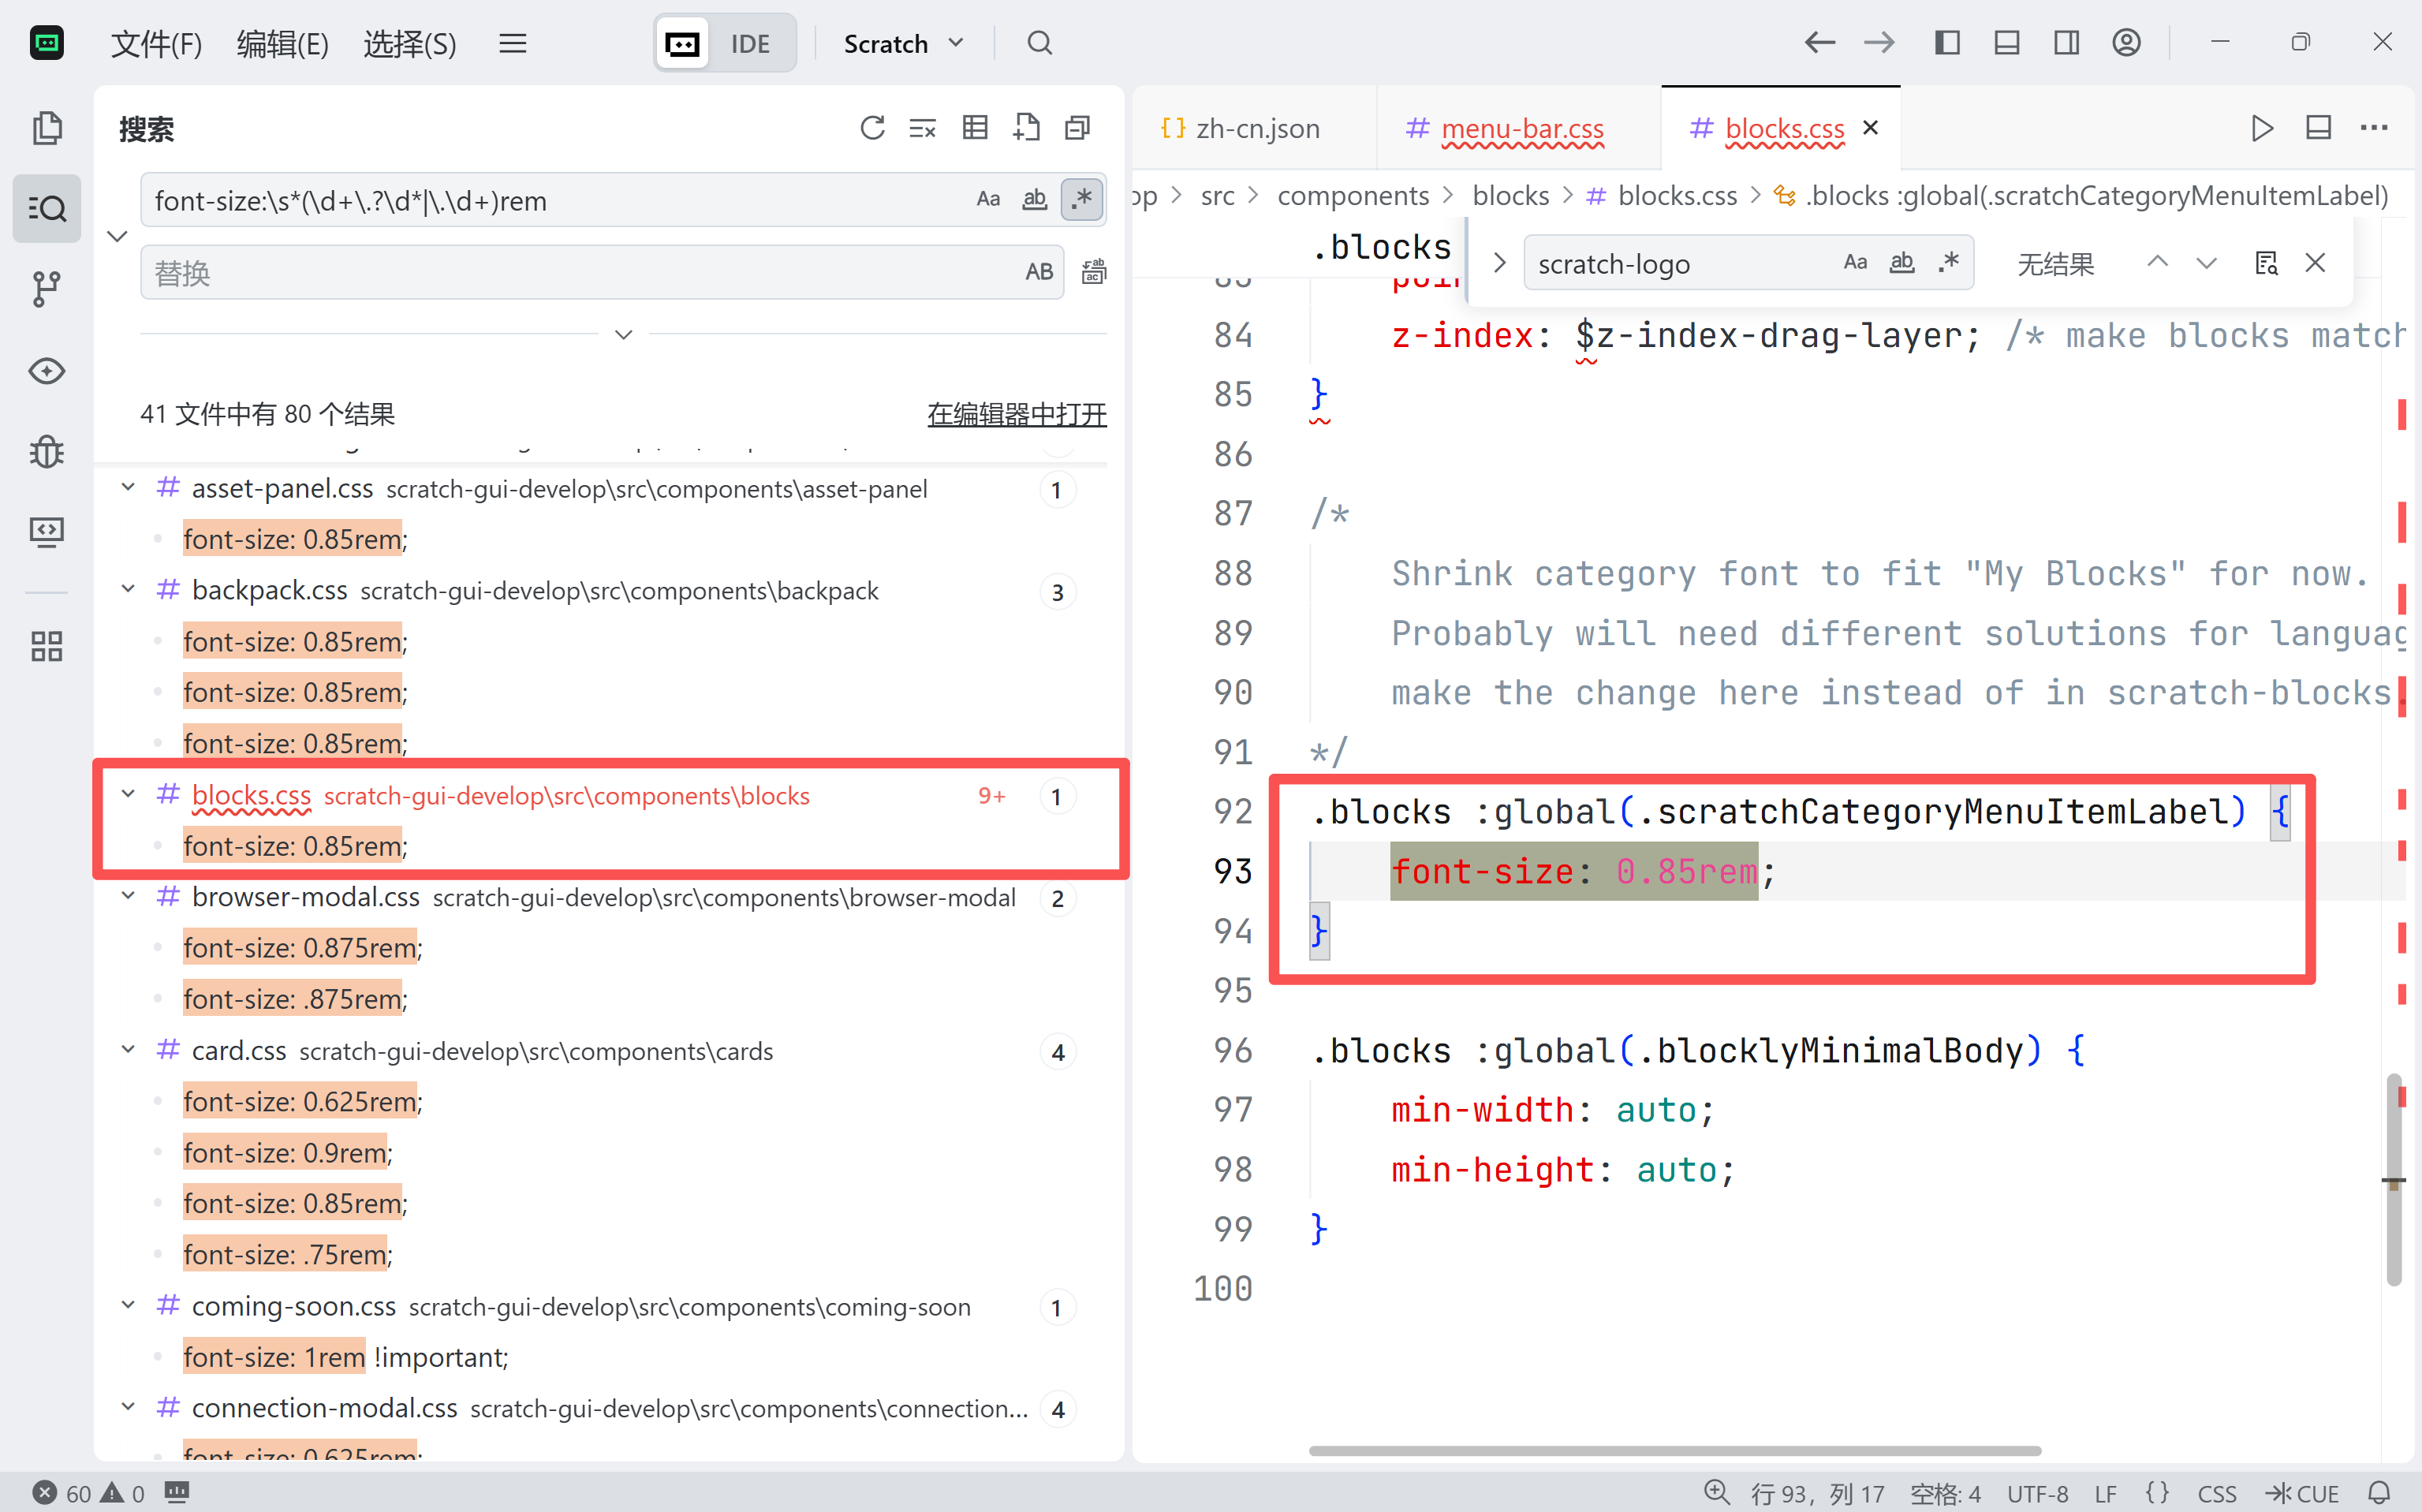Open the 编辑(E) menu
The width and height of the screenshot is (2422, 1512).
[282, 43]
